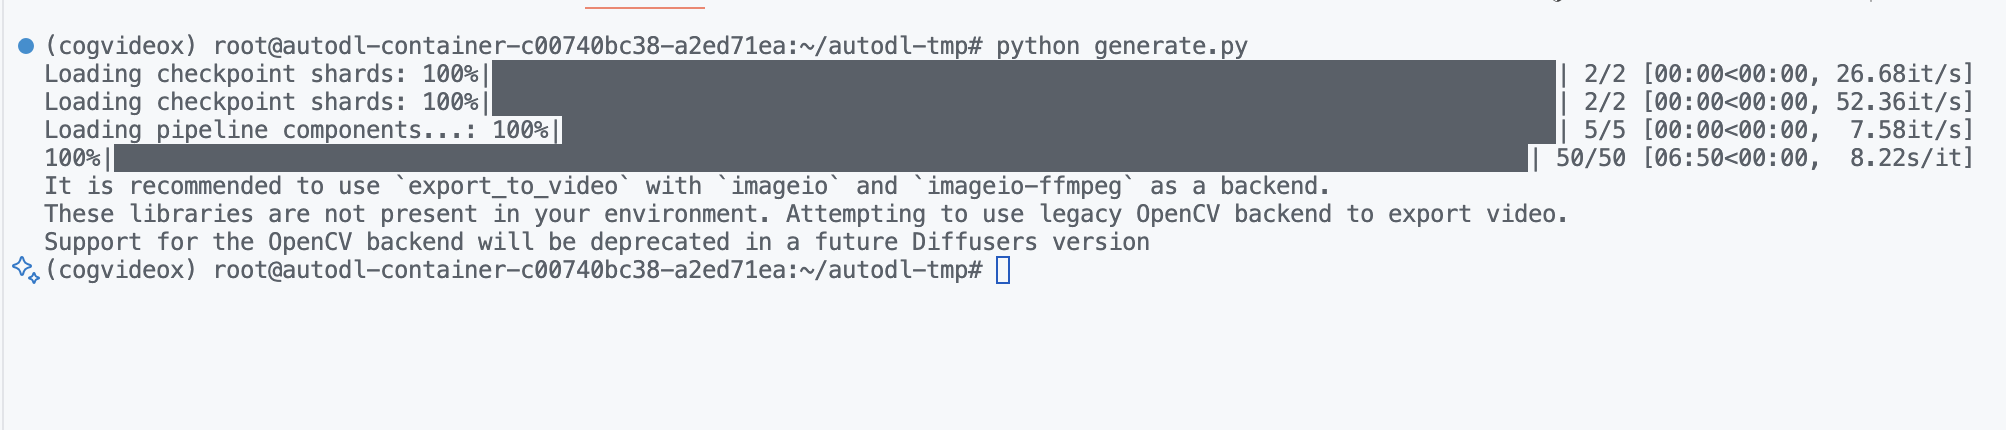Click the 'legacy OpenCV backend' warning line
This screenshot has width=2006, height=430.
click(x=805, y=214)
